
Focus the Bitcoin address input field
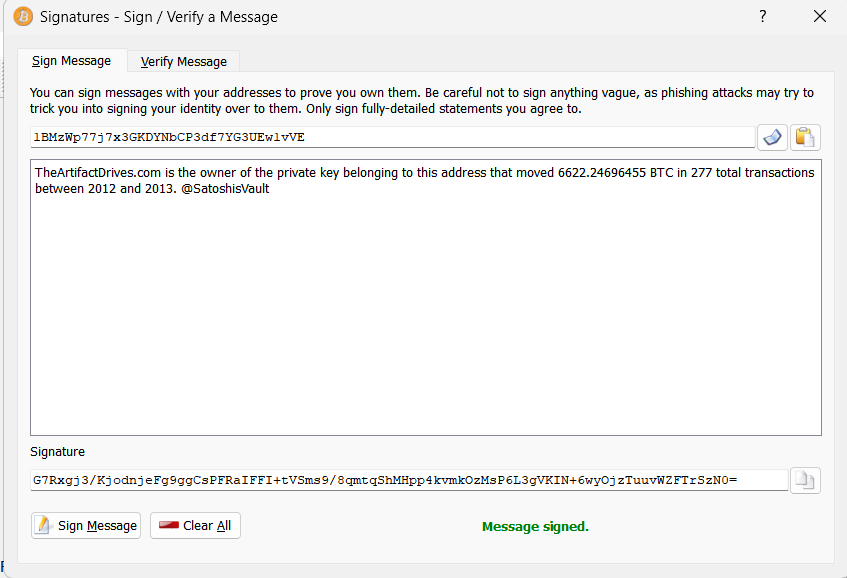click(x=392, y=137)
